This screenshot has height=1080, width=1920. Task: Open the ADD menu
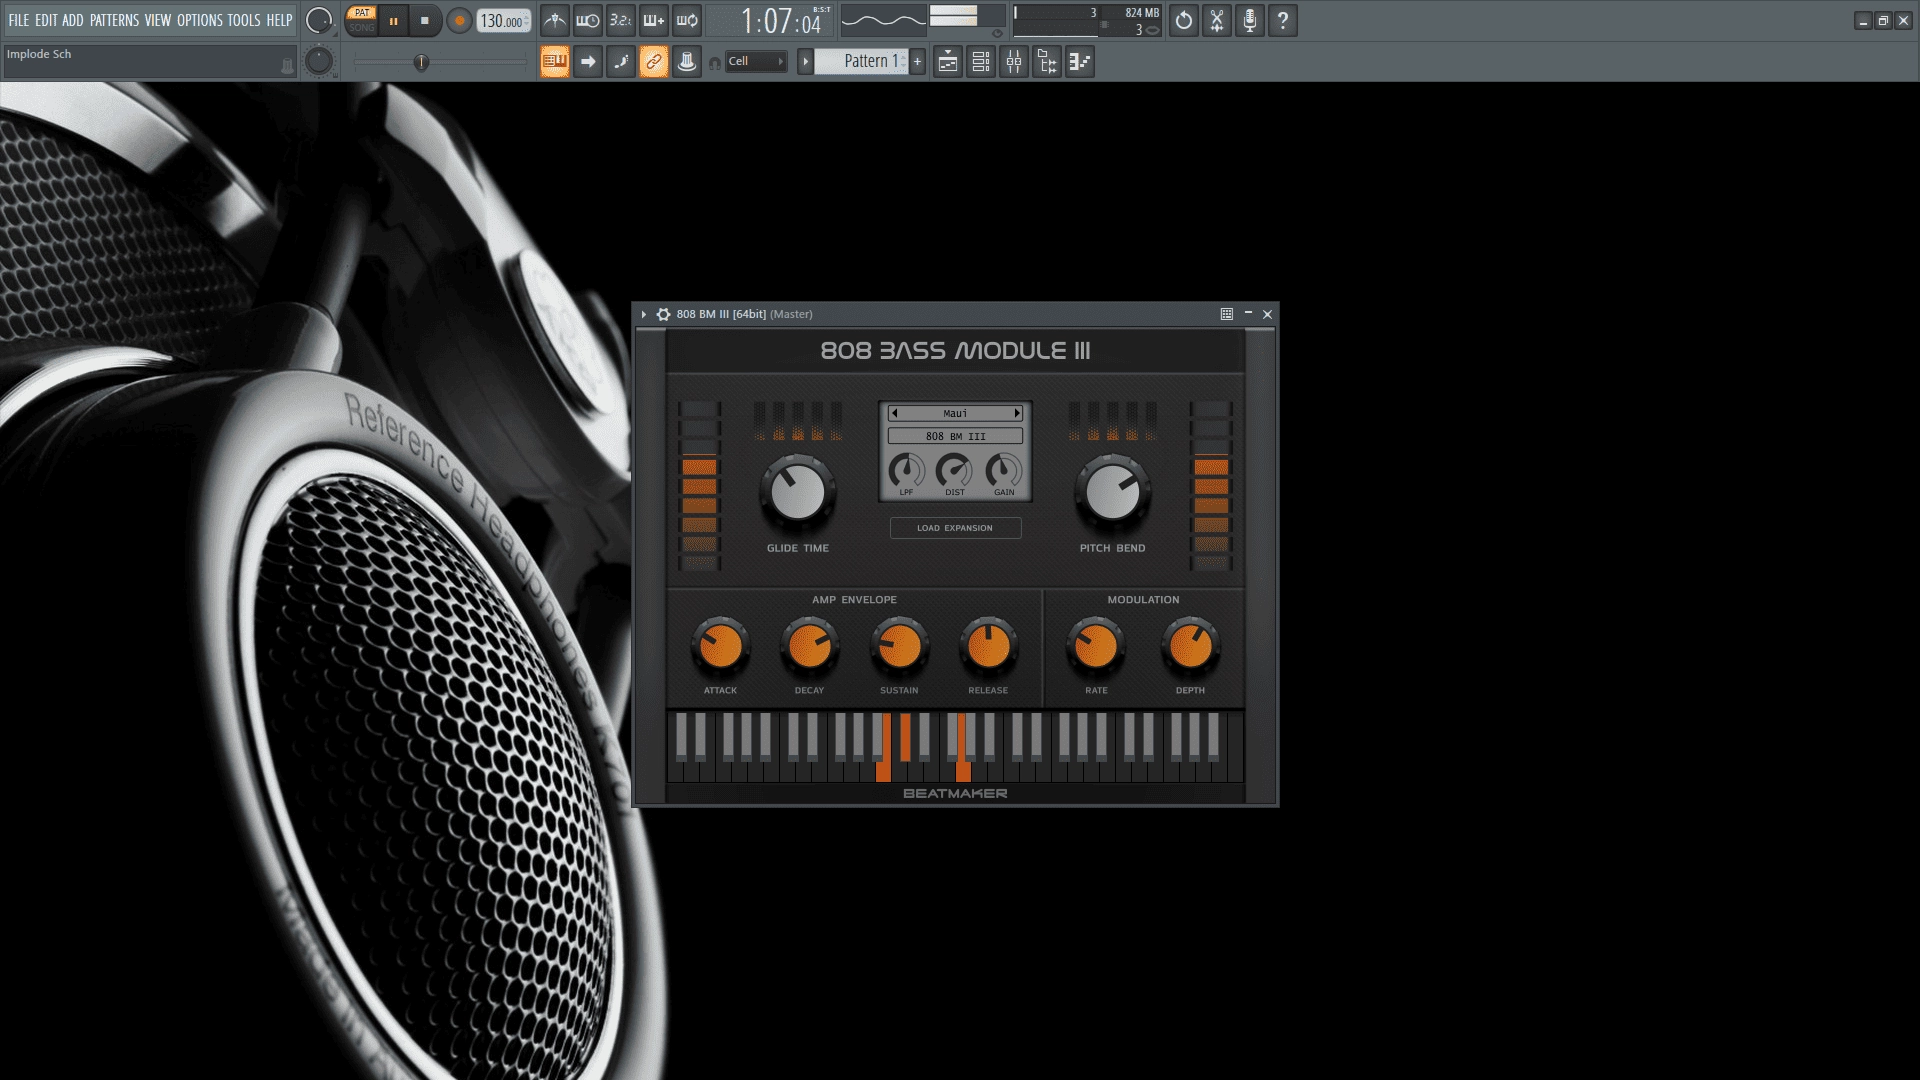(73, 20)
